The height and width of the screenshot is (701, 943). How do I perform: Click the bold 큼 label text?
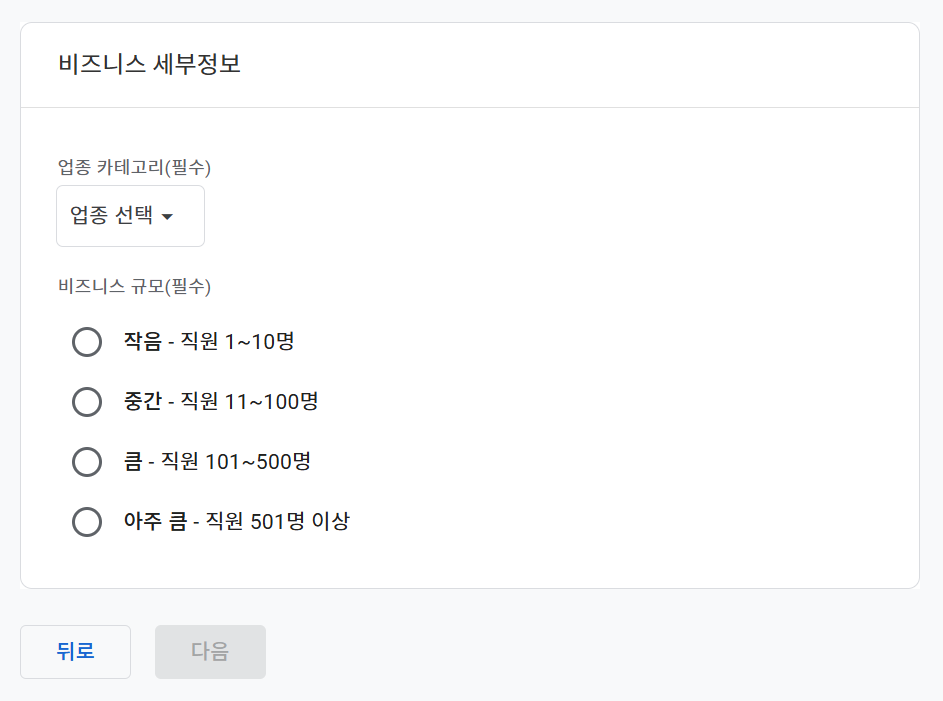(x=132, y=462)
